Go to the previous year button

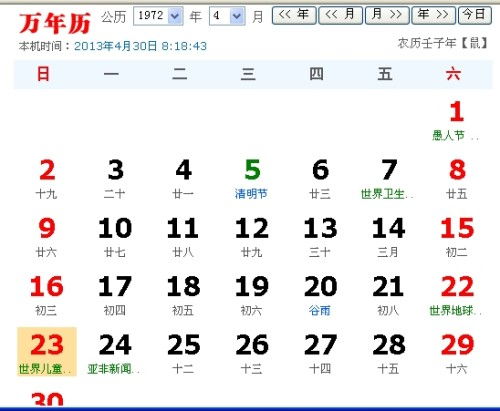click(x=294, y=15)
